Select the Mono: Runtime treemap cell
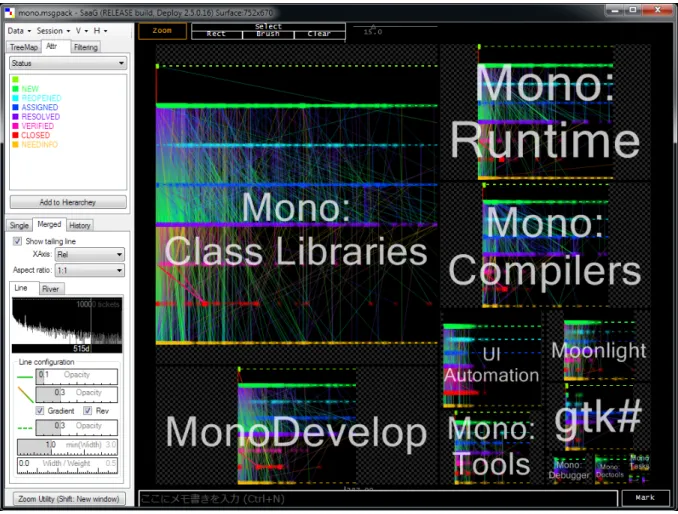 [545, 112]
